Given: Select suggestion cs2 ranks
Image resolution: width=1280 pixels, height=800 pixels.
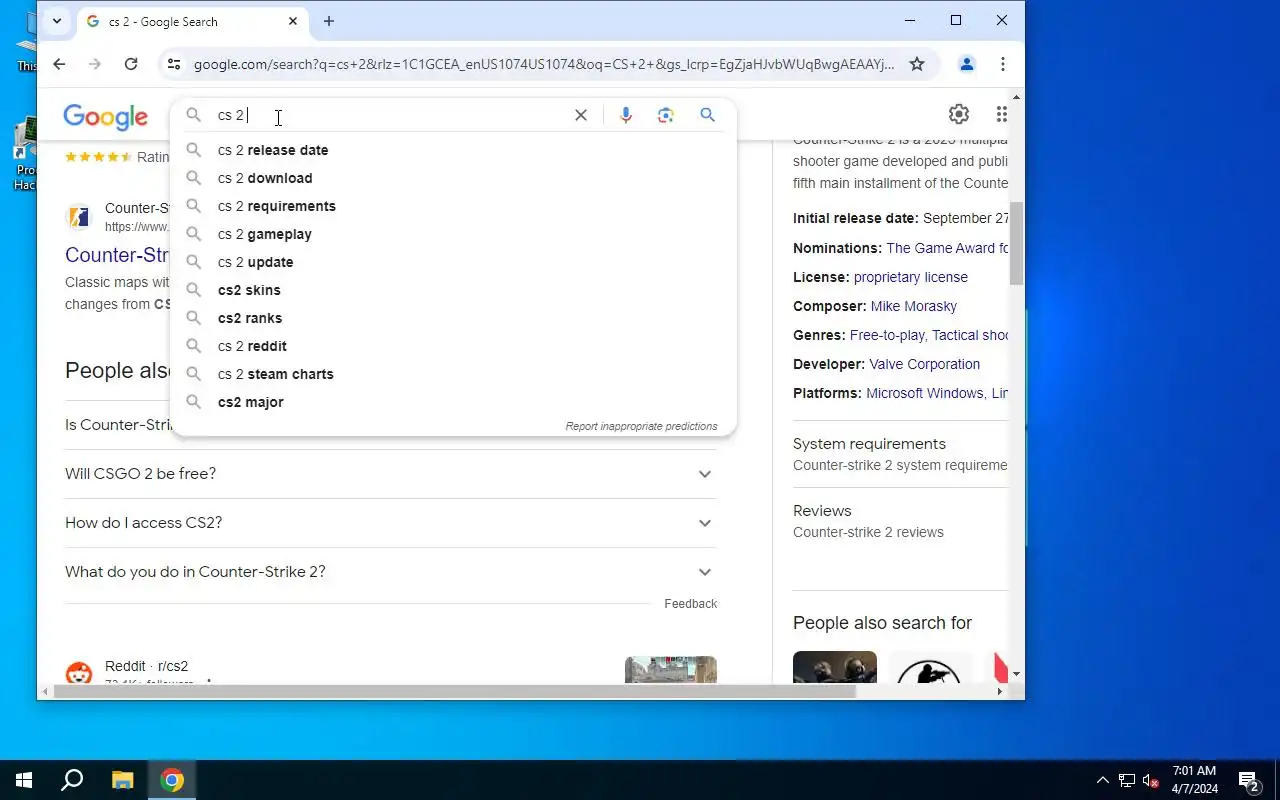Looking at the screenshot, I should pyautogui.click(x=454, y=318).
